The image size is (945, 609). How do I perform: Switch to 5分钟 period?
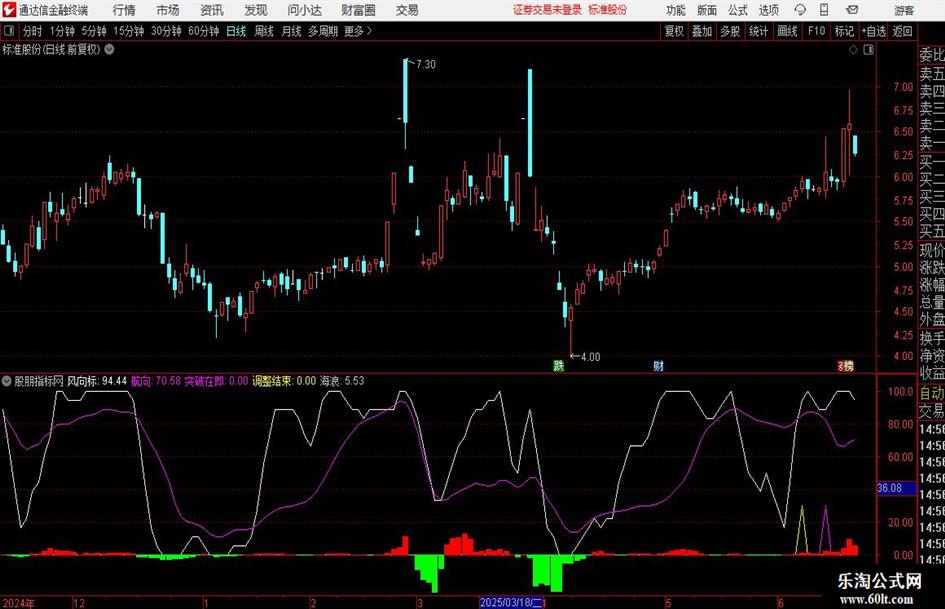click(94, 31)
